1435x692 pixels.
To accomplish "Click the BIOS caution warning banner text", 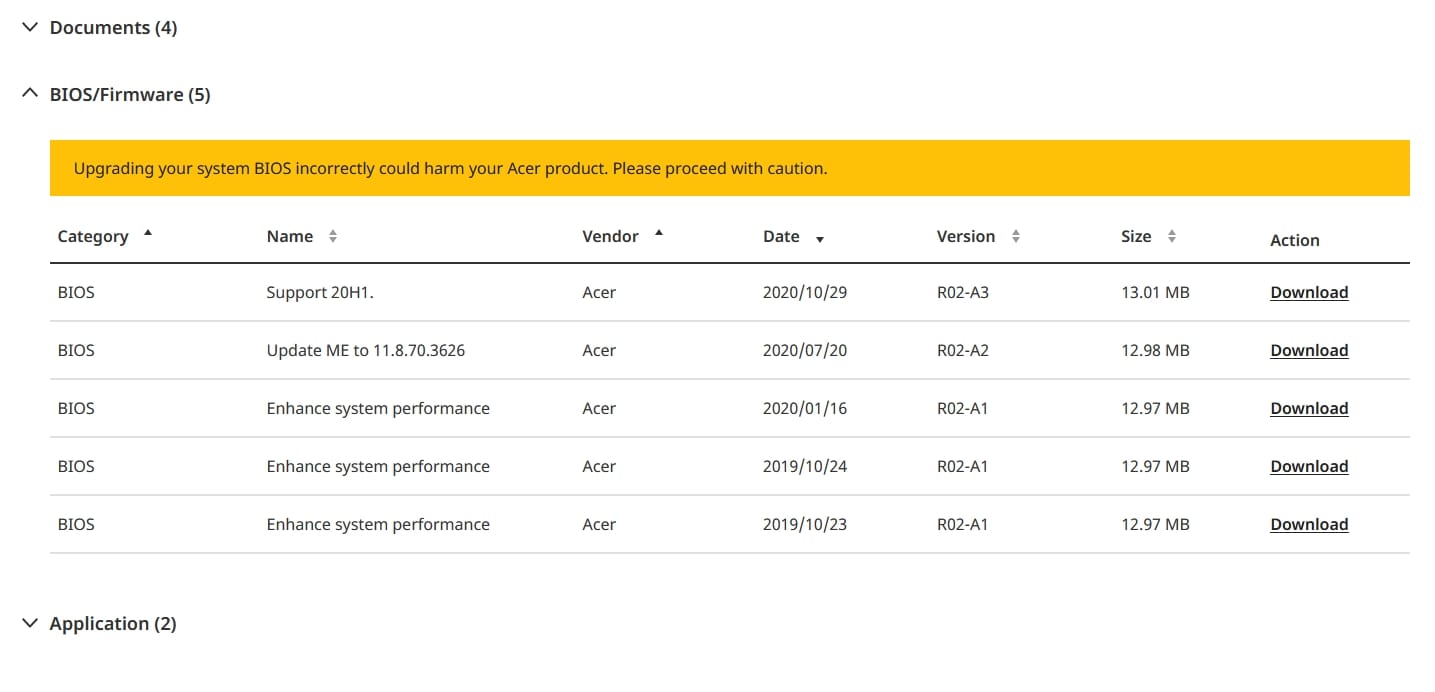I will point(450,168).
